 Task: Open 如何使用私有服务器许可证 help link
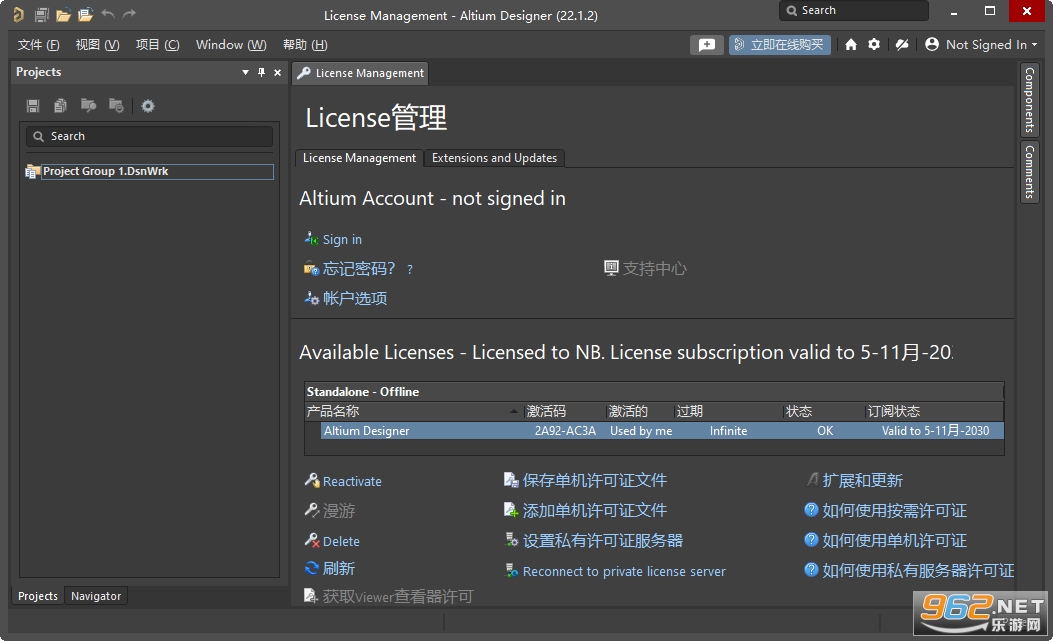(918, 570)
